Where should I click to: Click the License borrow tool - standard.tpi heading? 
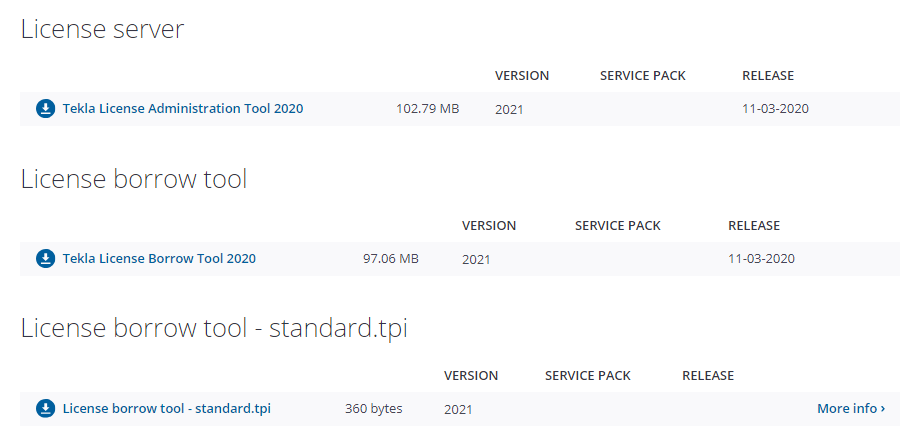[x=214, y=329]
